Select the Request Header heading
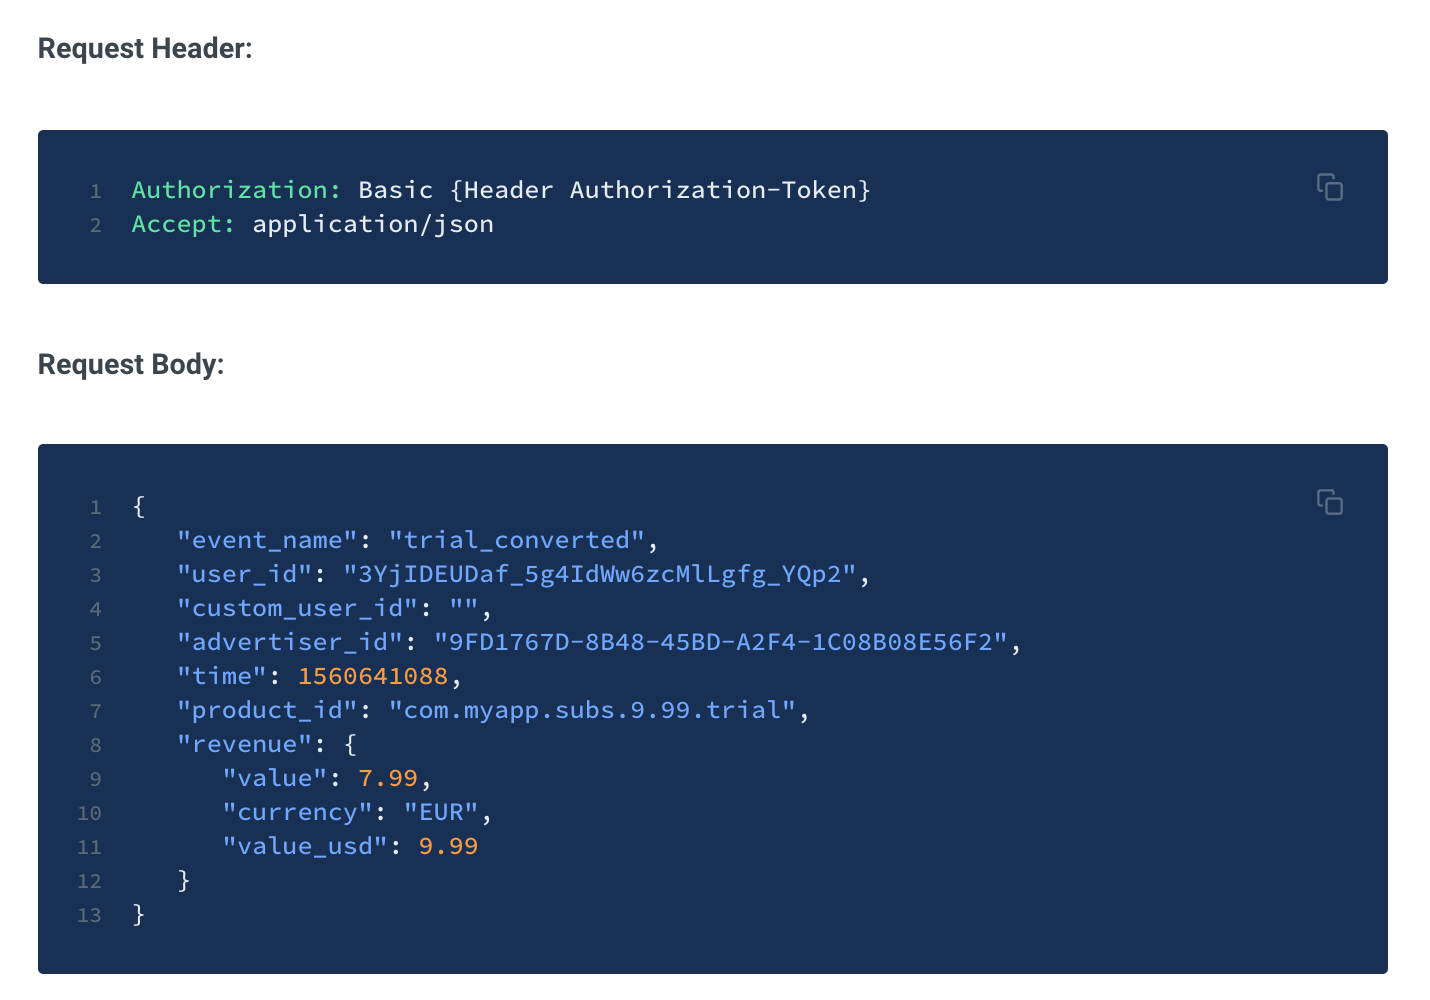1430x1000 pixels. (x=144, y=48)
